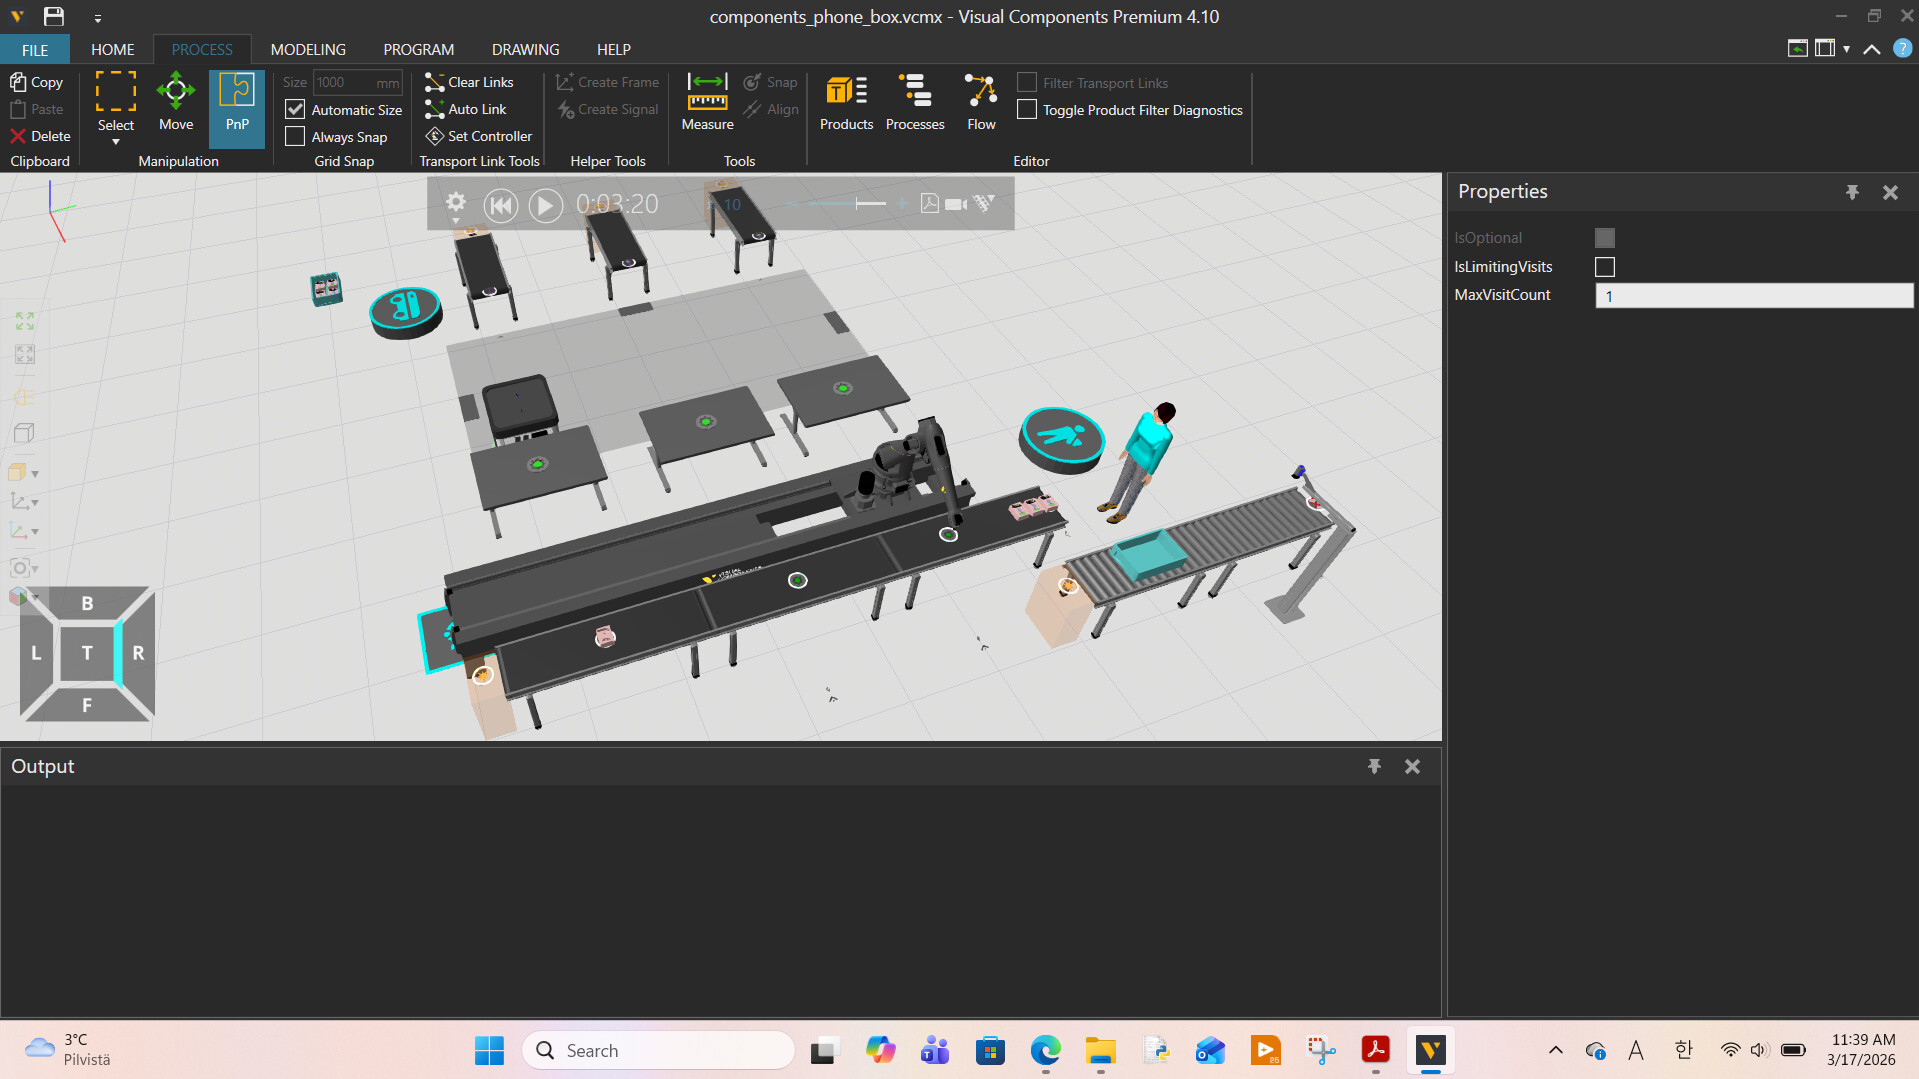Expand the Select tool dropdown arrow

click(x=116, y=142)
